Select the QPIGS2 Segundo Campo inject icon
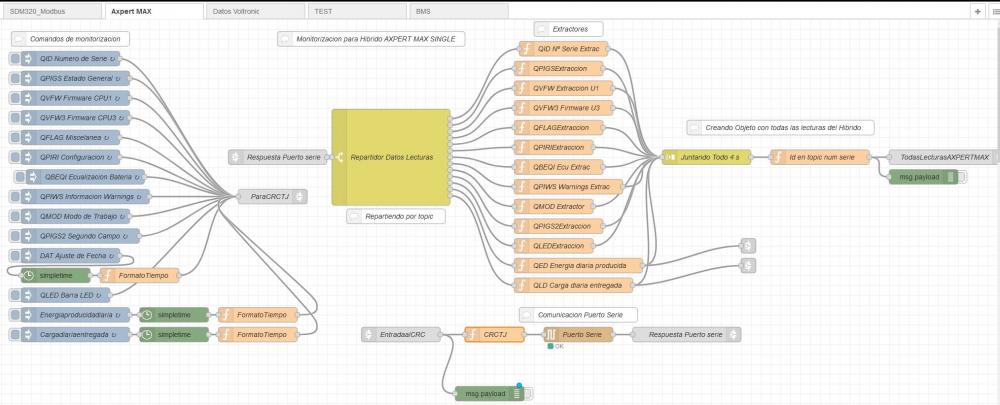 pos(27,236)
